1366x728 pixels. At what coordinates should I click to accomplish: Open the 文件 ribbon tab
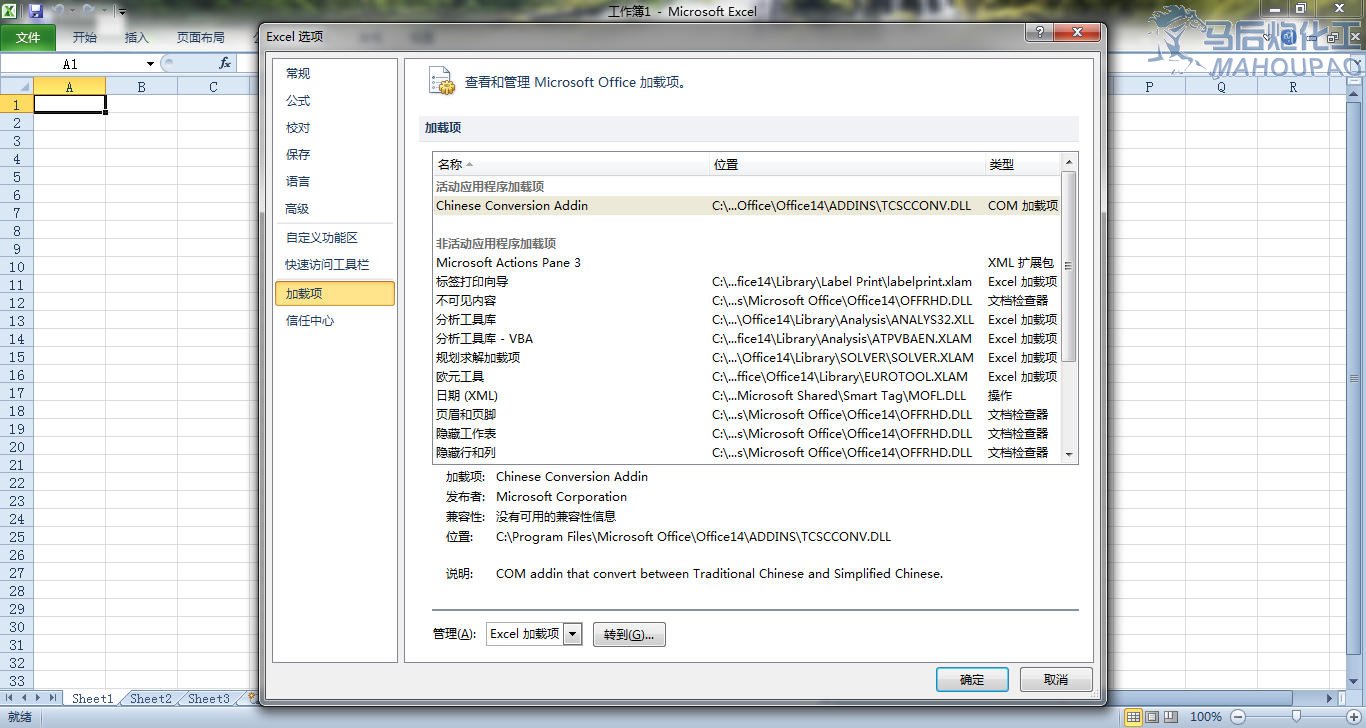(x=28, y=38)
